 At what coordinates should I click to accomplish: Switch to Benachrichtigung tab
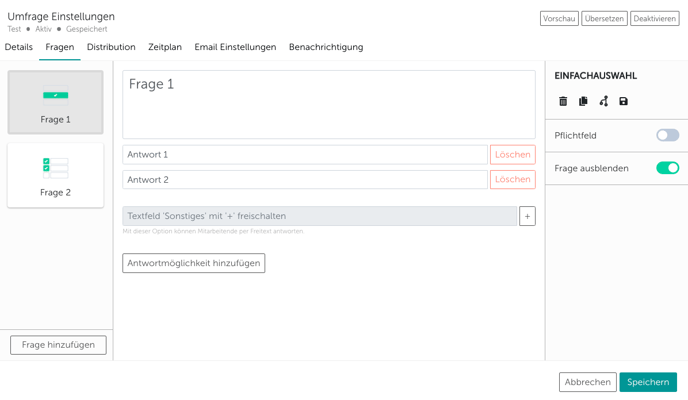(326, 47)
